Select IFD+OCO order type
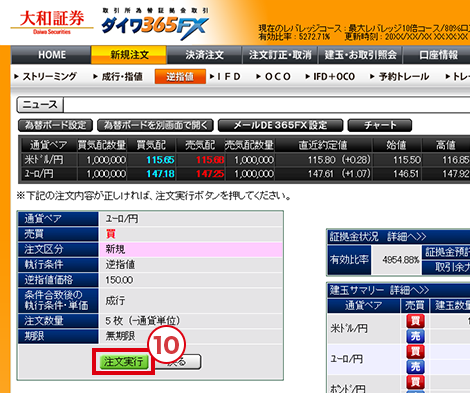This screenshot has width=470, height=393. coord(330,77)
